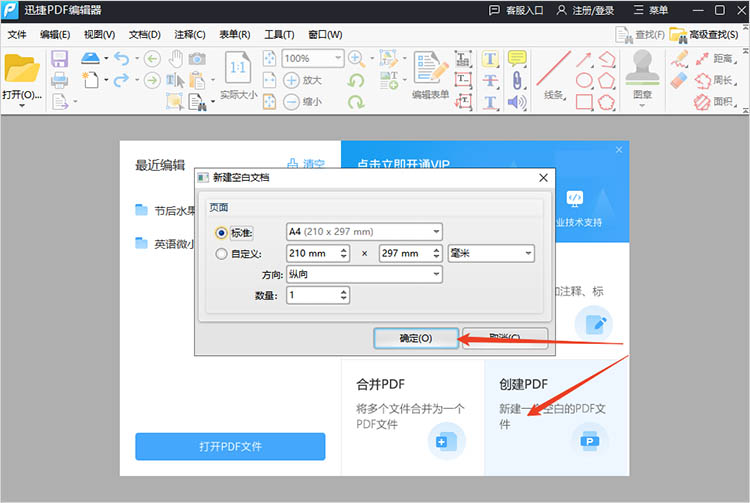Click the Merge PDF (合并PDF) card
This screenshot has height=503, width=750.
pos(413,417)
